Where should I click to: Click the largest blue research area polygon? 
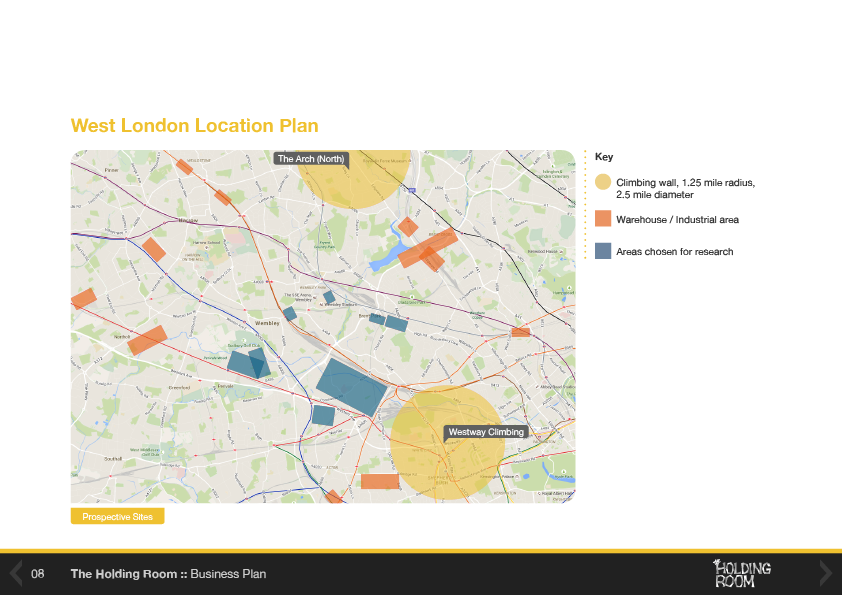[x=350, y=386]
